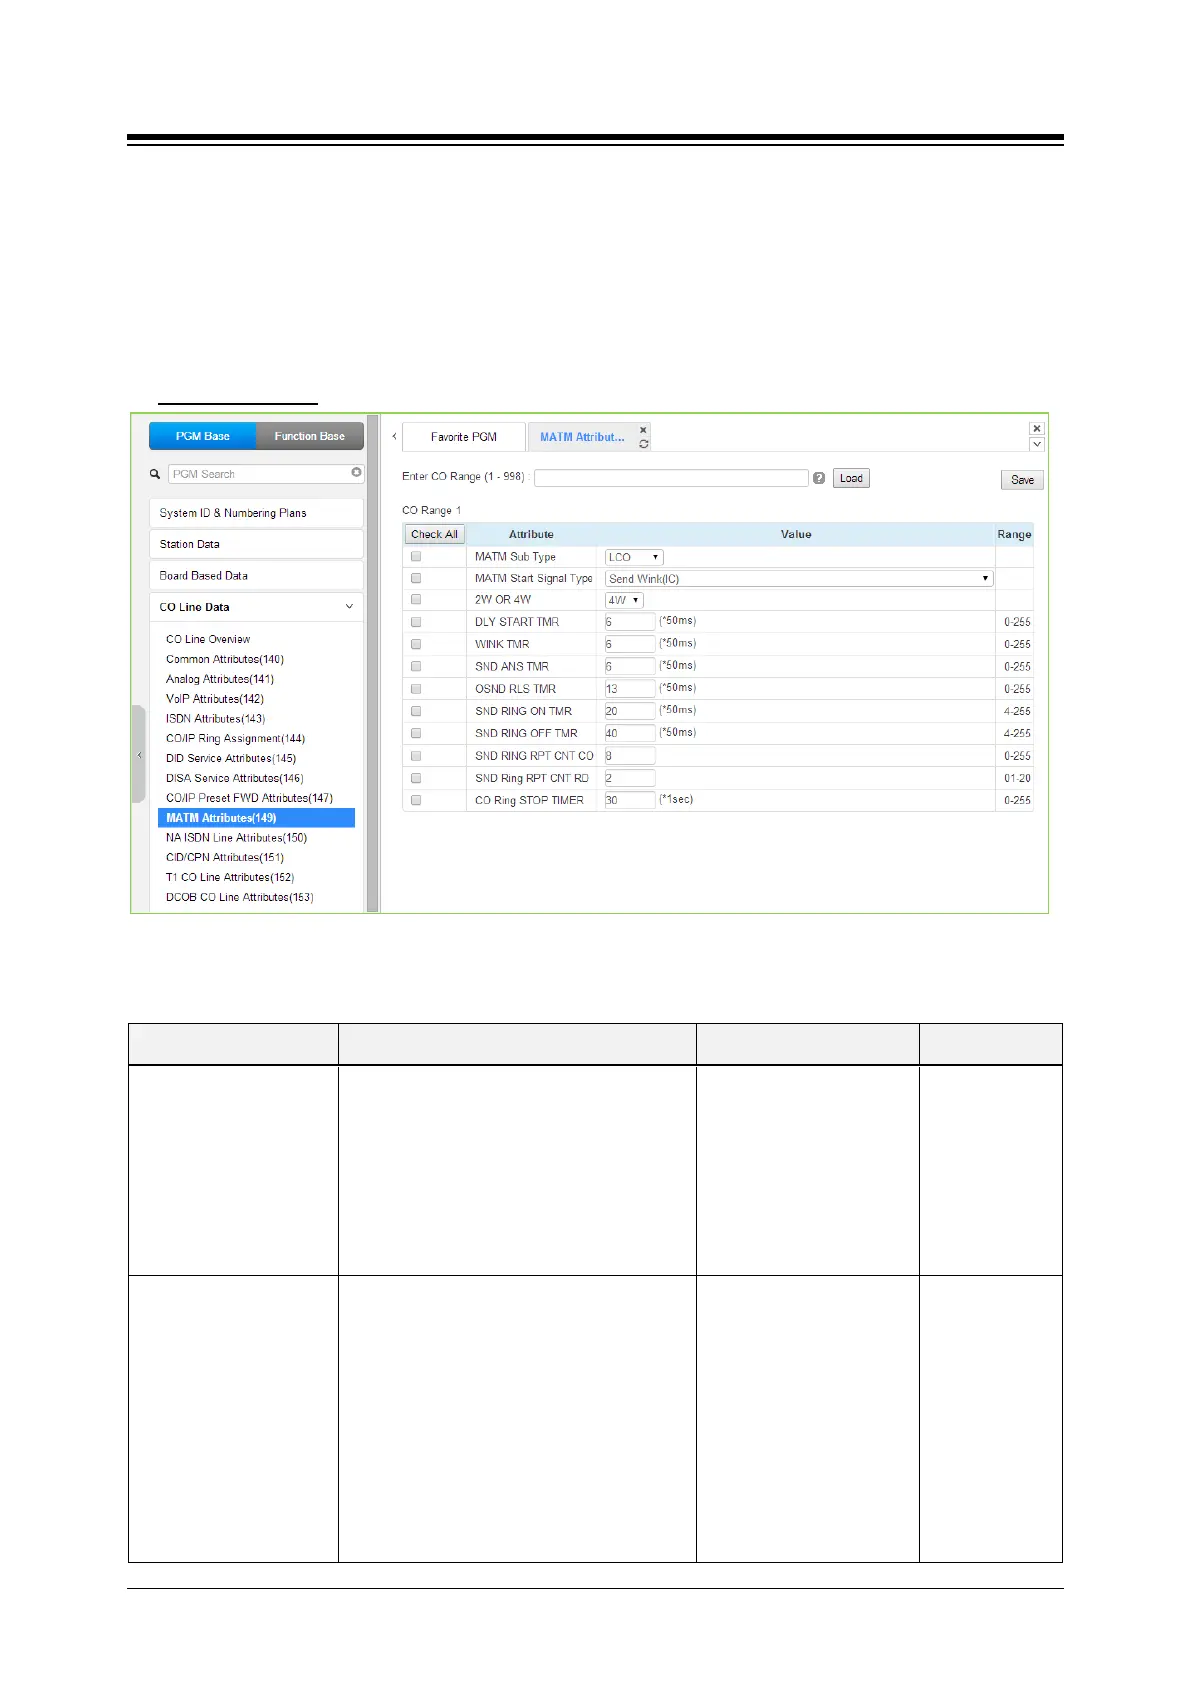Screen dimensions: 1191x1684
Task: Click the PGM search magnifier icon
Action: [155, 474]
